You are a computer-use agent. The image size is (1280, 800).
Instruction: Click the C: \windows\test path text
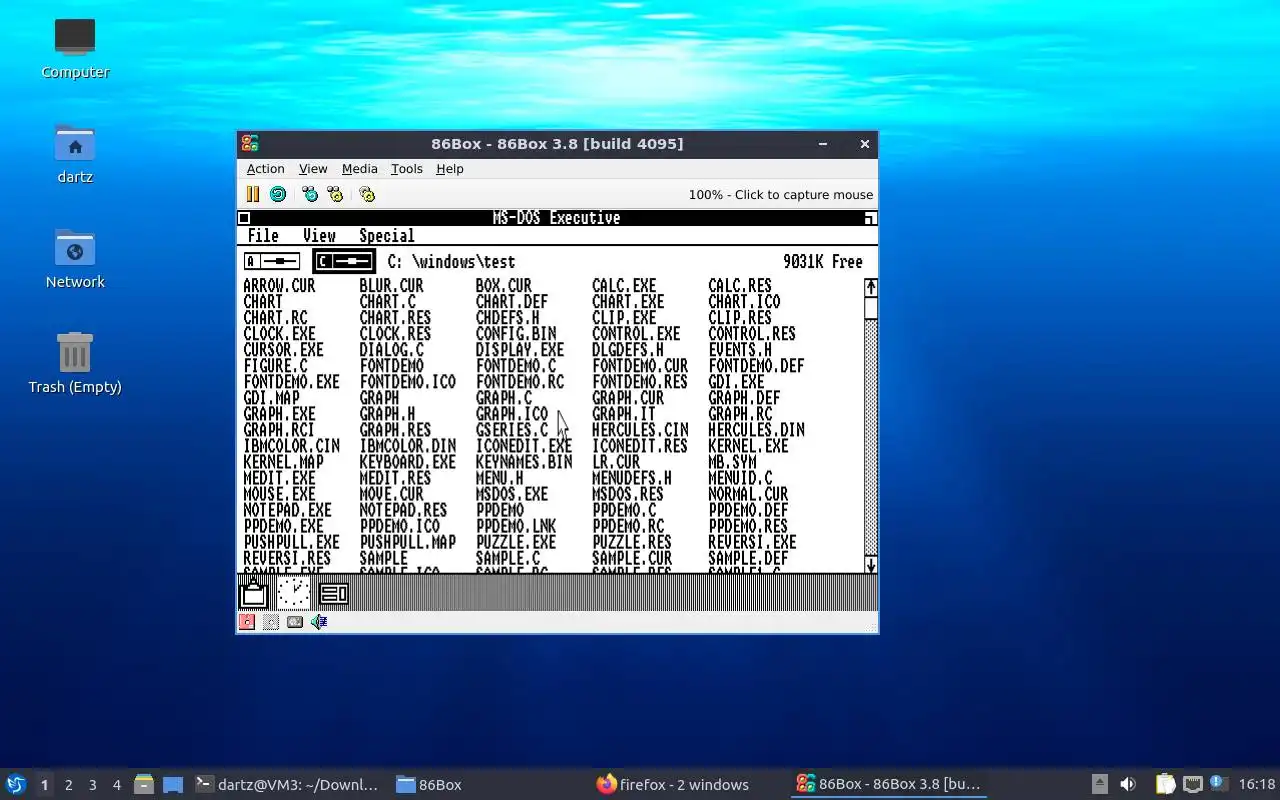coord(451,262)
